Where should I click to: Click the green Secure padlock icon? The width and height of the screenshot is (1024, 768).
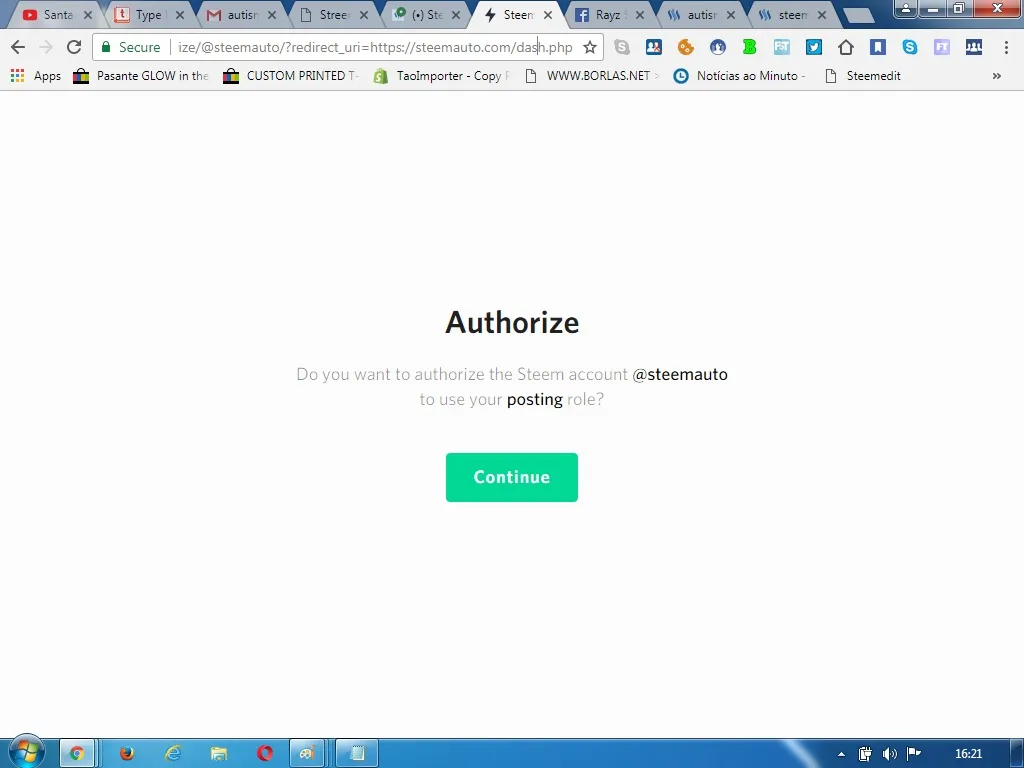click(x=106, y=47)
